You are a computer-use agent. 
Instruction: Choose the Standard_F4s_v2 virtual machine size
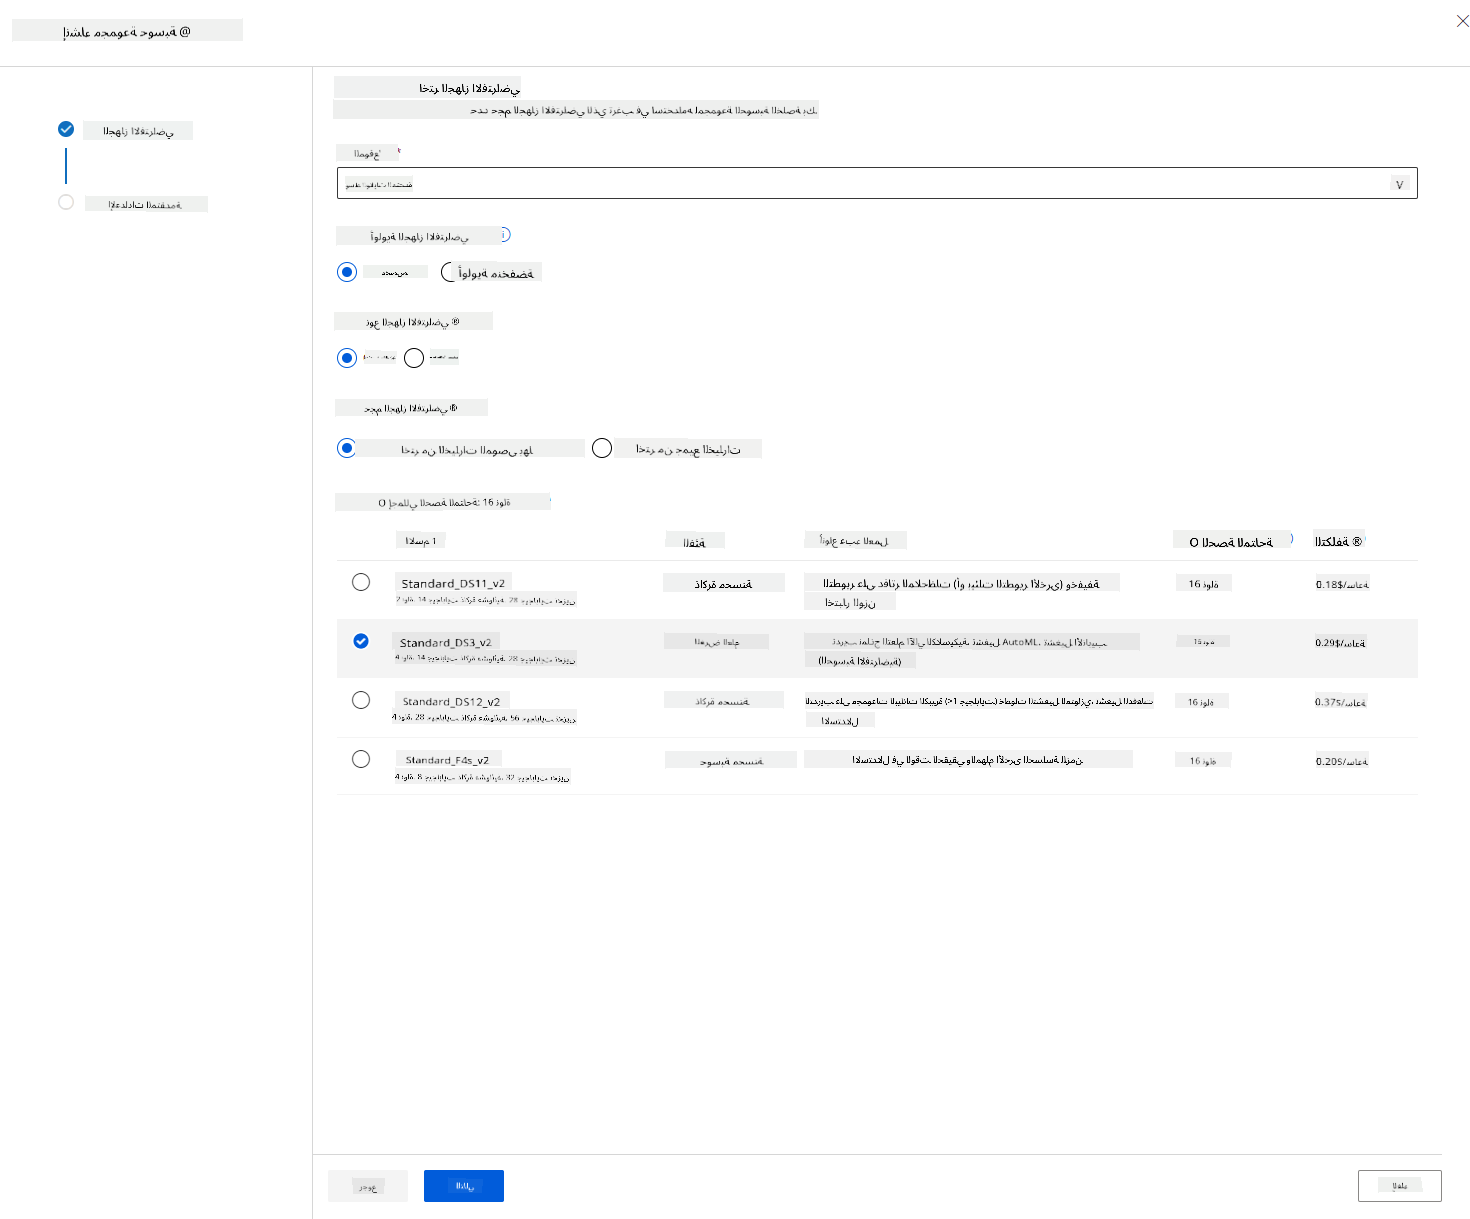(x=361, y=759)
